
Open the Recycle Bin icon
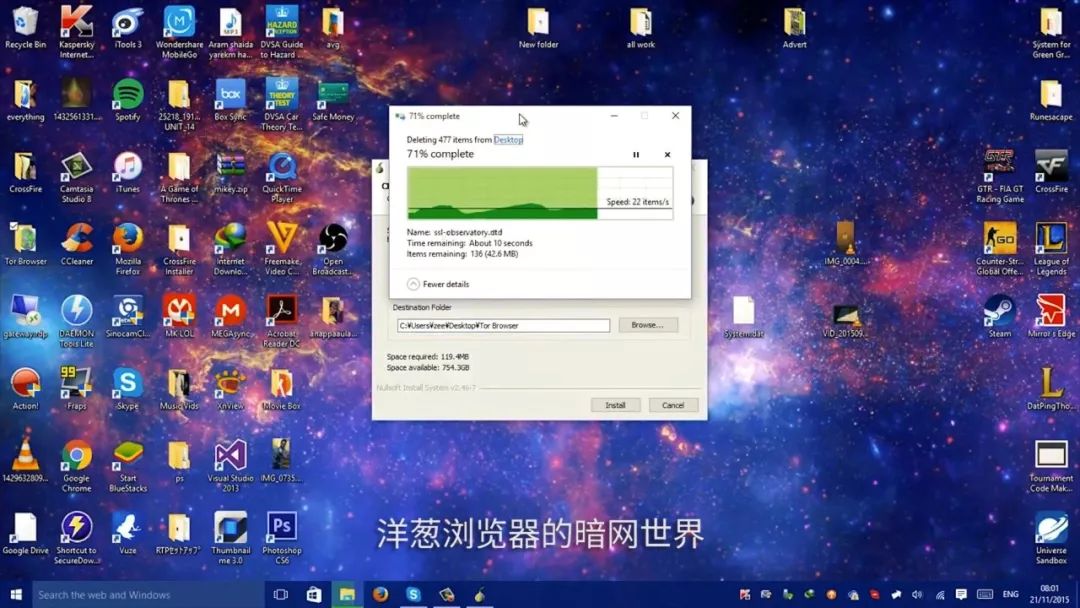25,28
